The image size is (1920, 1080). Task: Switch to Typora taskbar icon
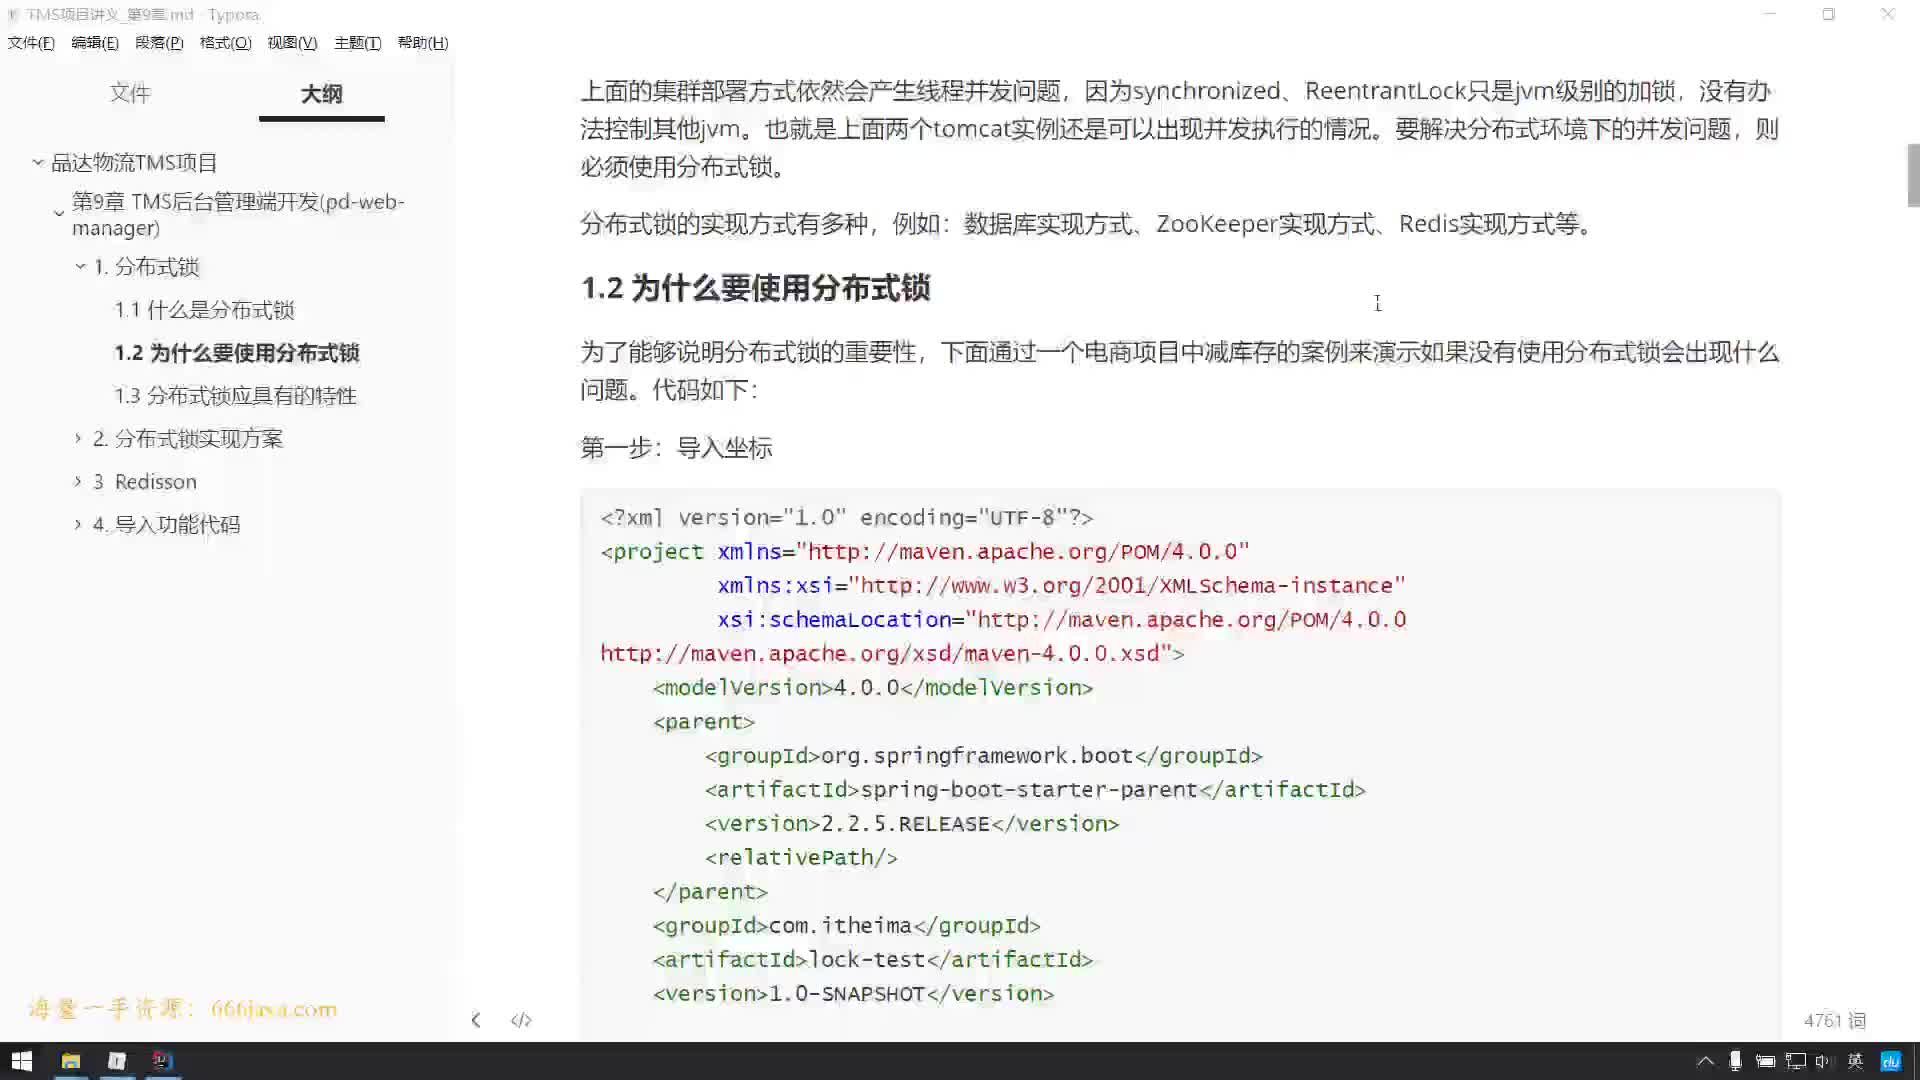tap(117, 1061)
